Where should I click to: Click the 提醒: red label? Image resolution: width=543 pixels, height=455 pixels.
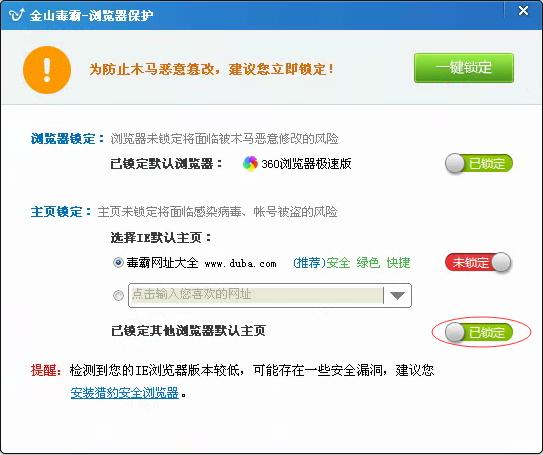pyautogui.click(x=46, y=371)
